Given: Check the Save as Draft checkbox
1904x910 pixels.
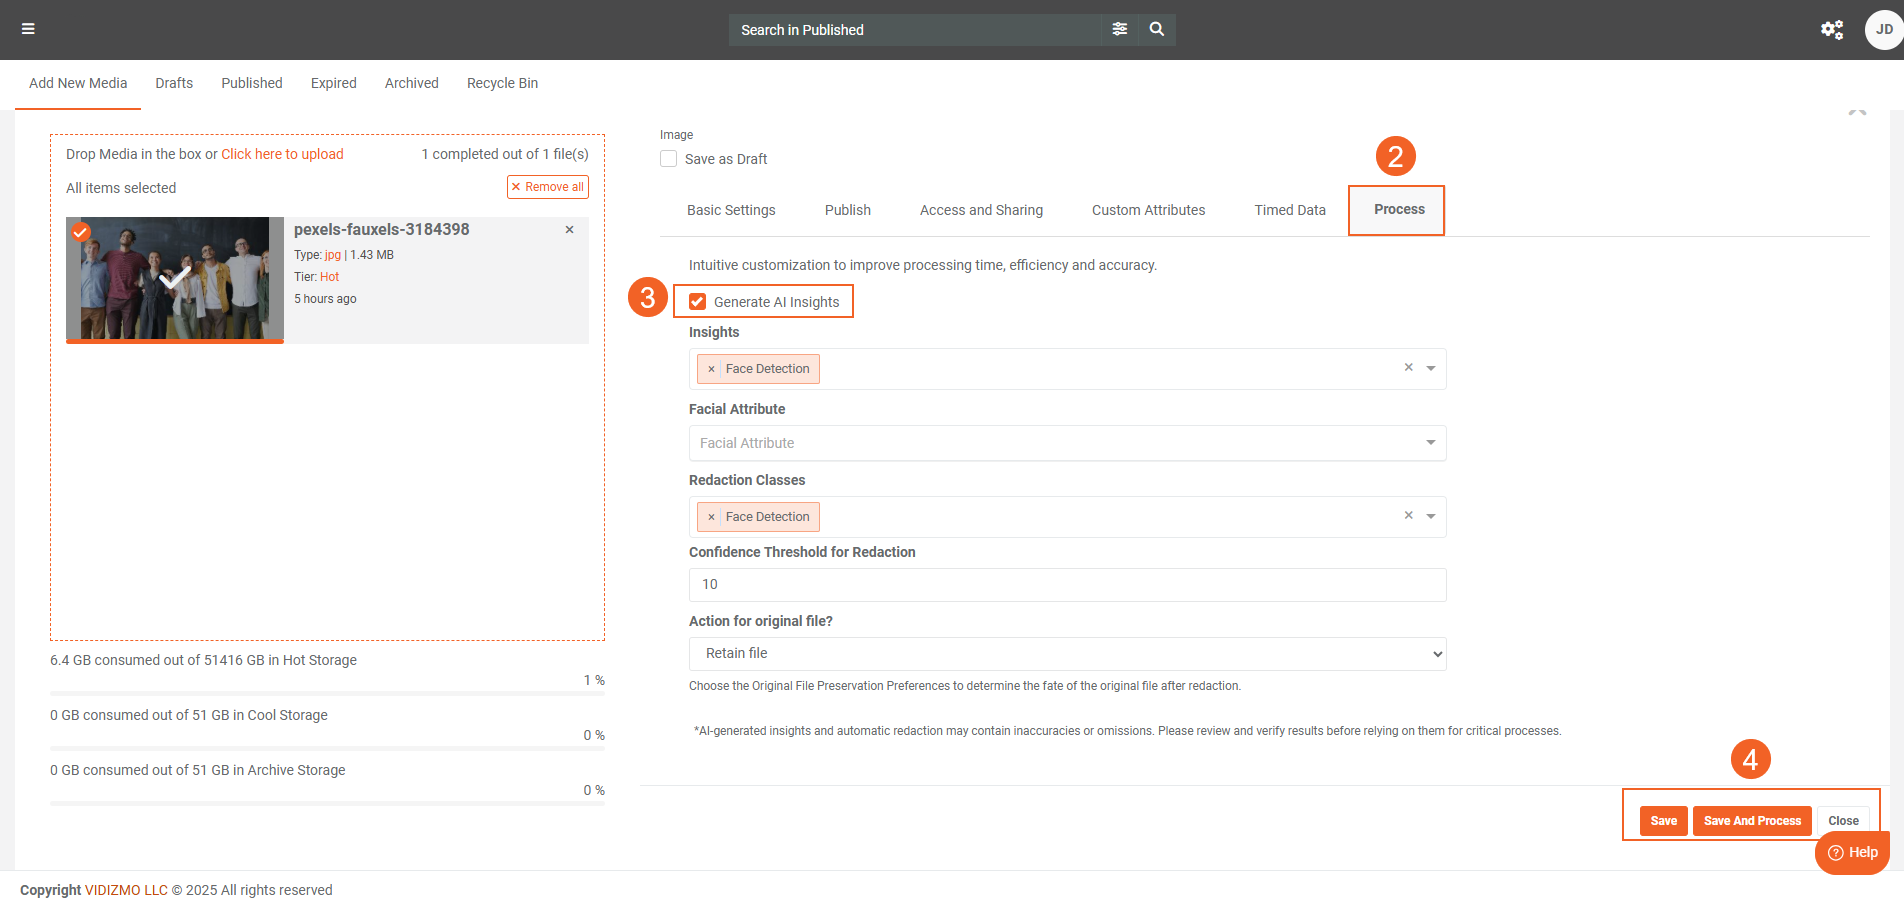Looking at the screenshot, I should (x=669, y=159).
